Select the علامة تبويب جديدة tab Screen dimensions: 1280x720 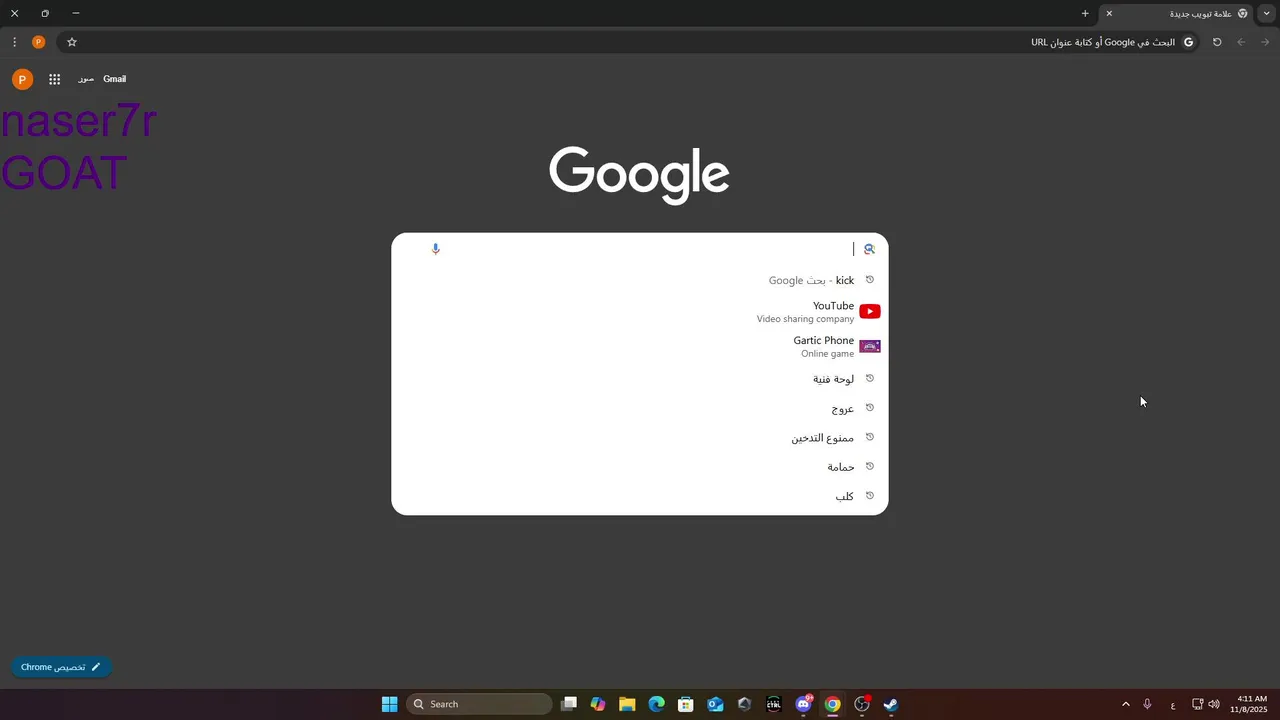tap(1177, 13)
